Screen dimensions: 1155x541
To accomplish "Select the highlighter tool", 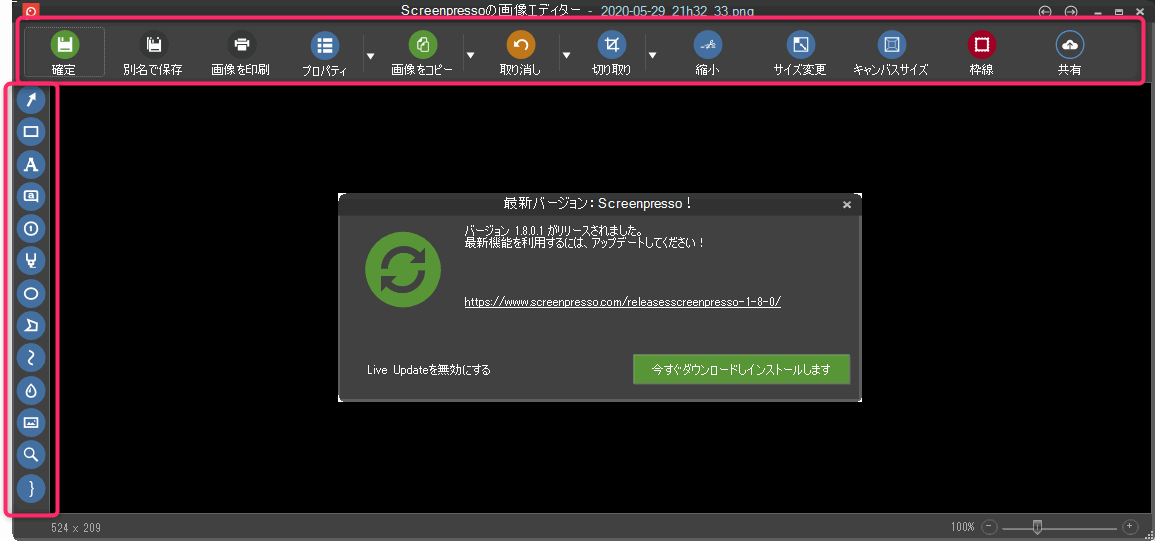I will [x=31, y=262].
